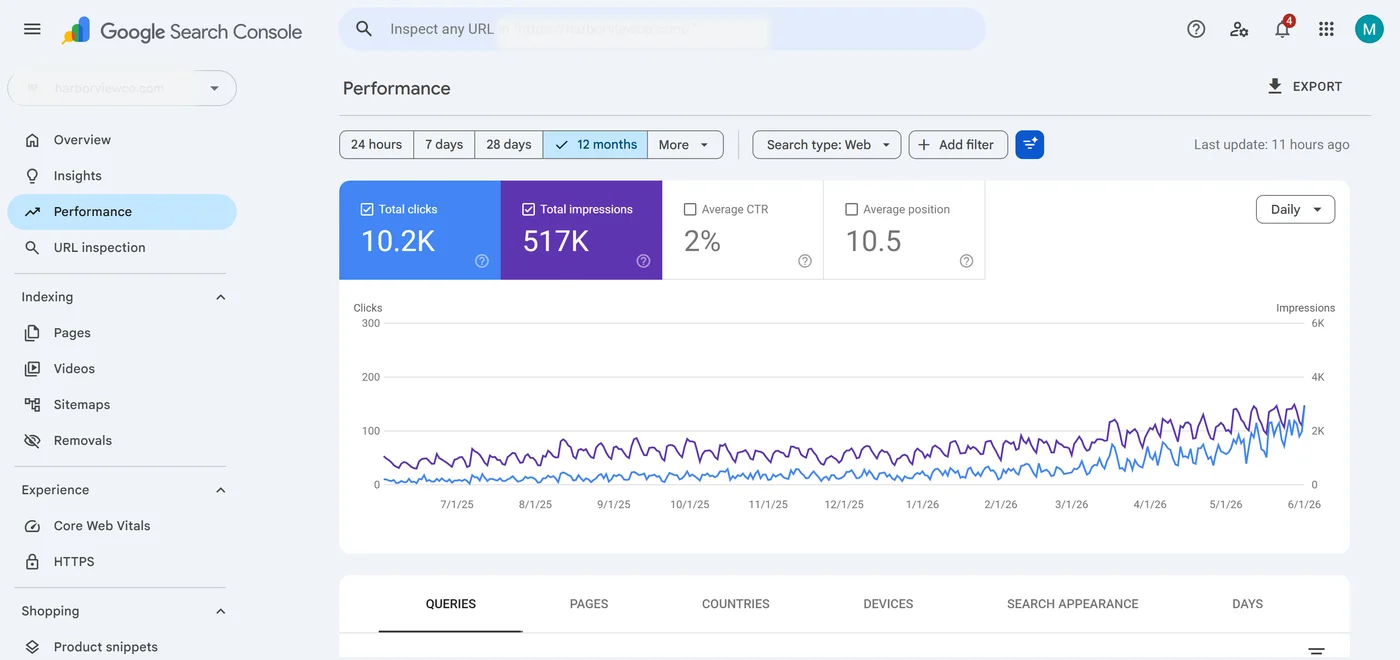Switch to the Queries tab

(x=451, y=604)
